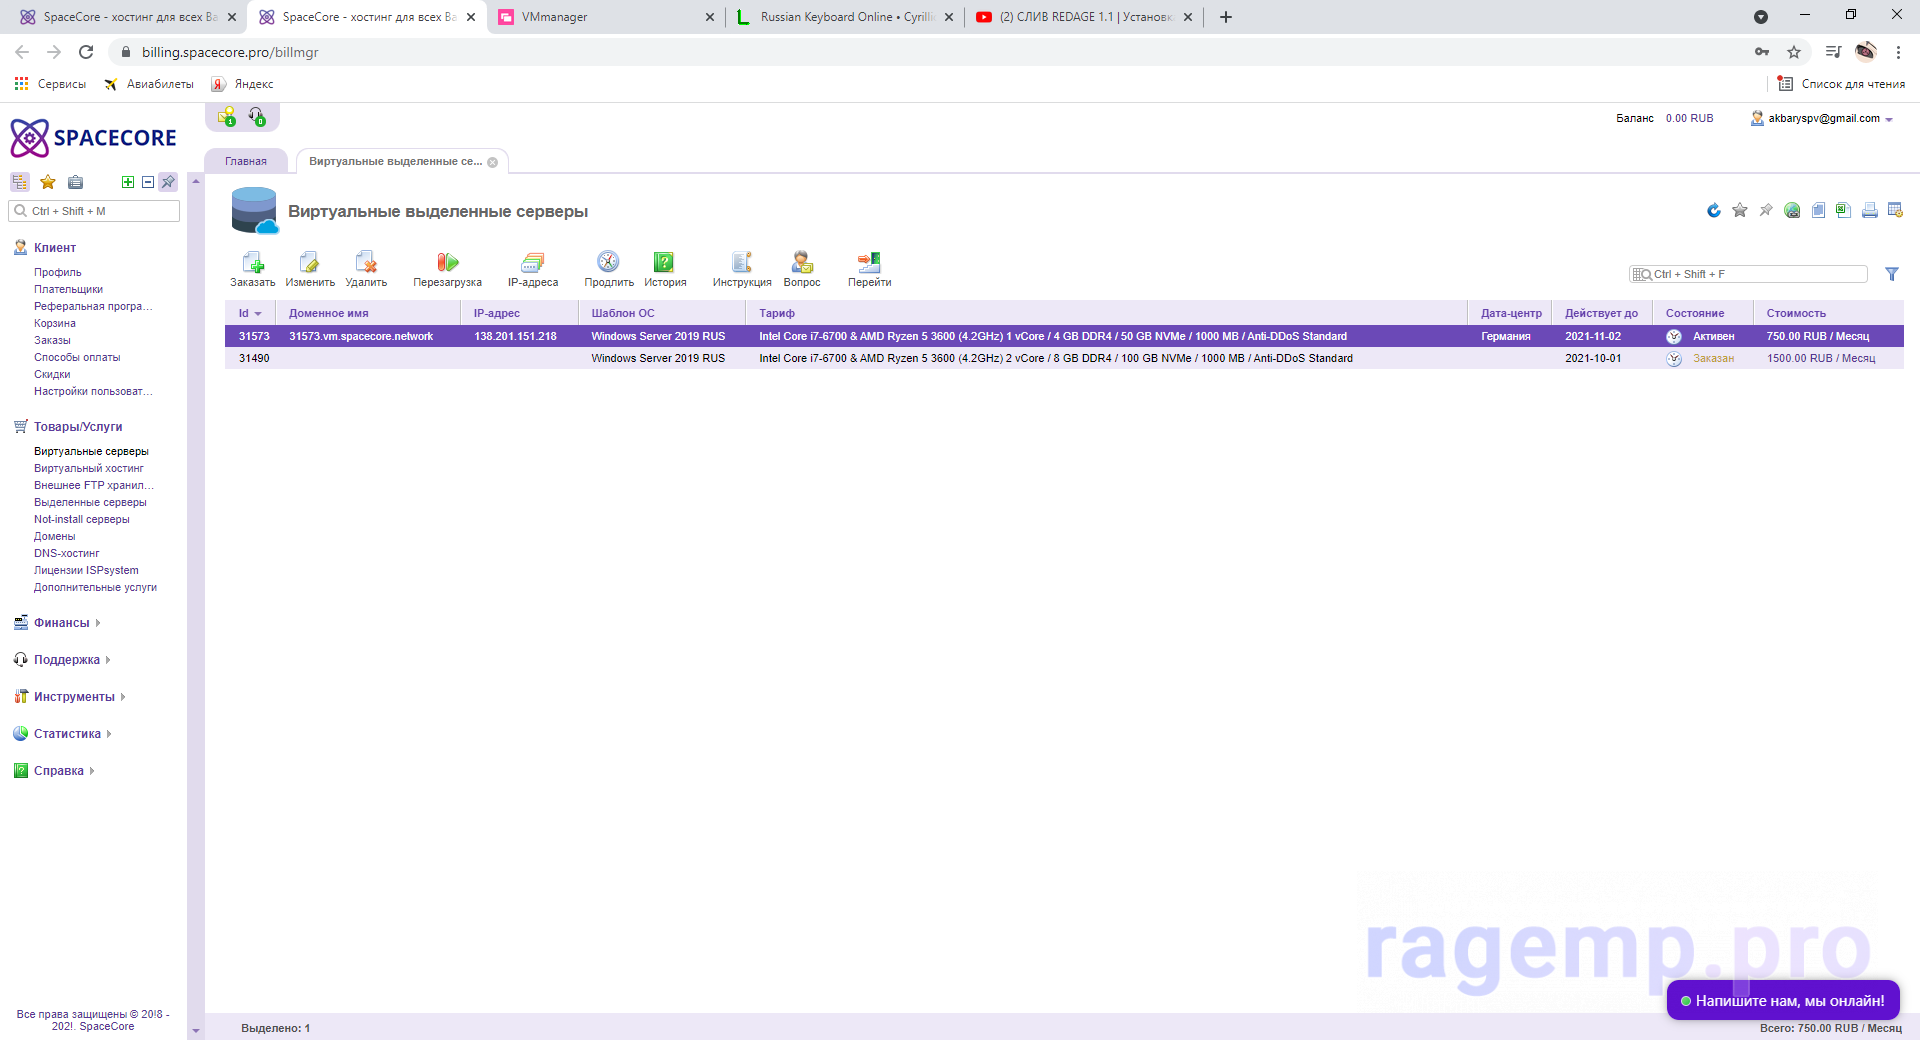Toggle the sidebar pin button
The width and height of the screenshot is (1920, 1040).
click(x=168, y=182)
